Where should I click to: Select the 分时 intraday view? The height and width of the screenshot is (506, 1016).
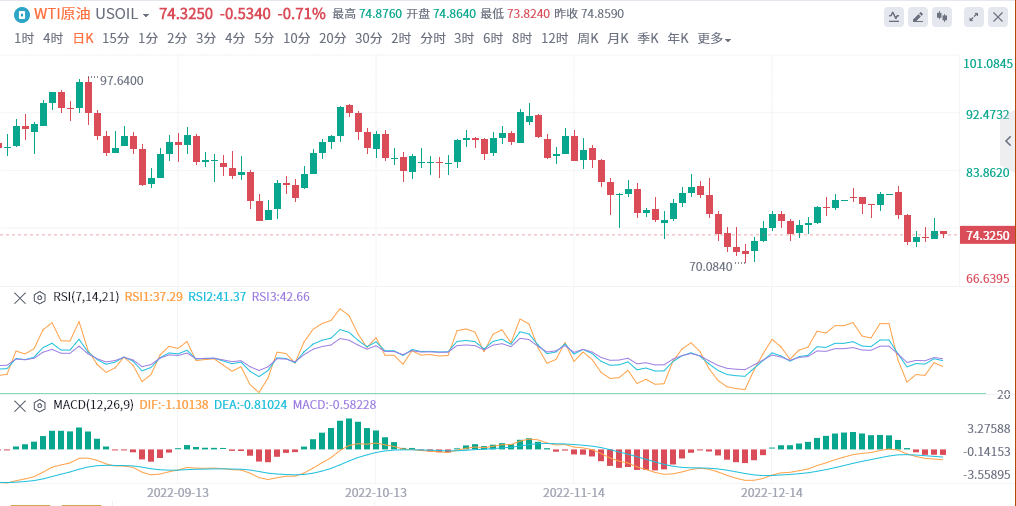pyautogui.click(x=433, y=39)
